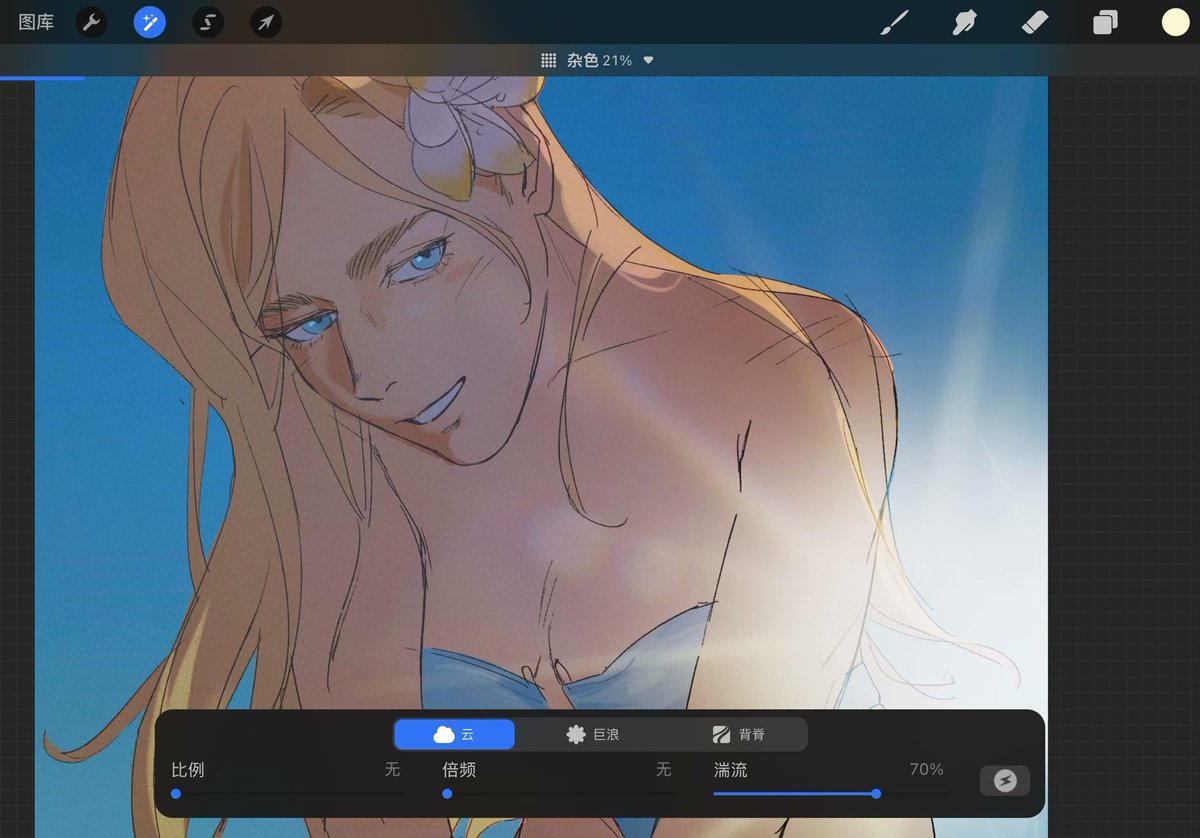1200x838 pixels.
Task: Click the striped icon on 背脊 tab
Action: click(x=721, y=734)
